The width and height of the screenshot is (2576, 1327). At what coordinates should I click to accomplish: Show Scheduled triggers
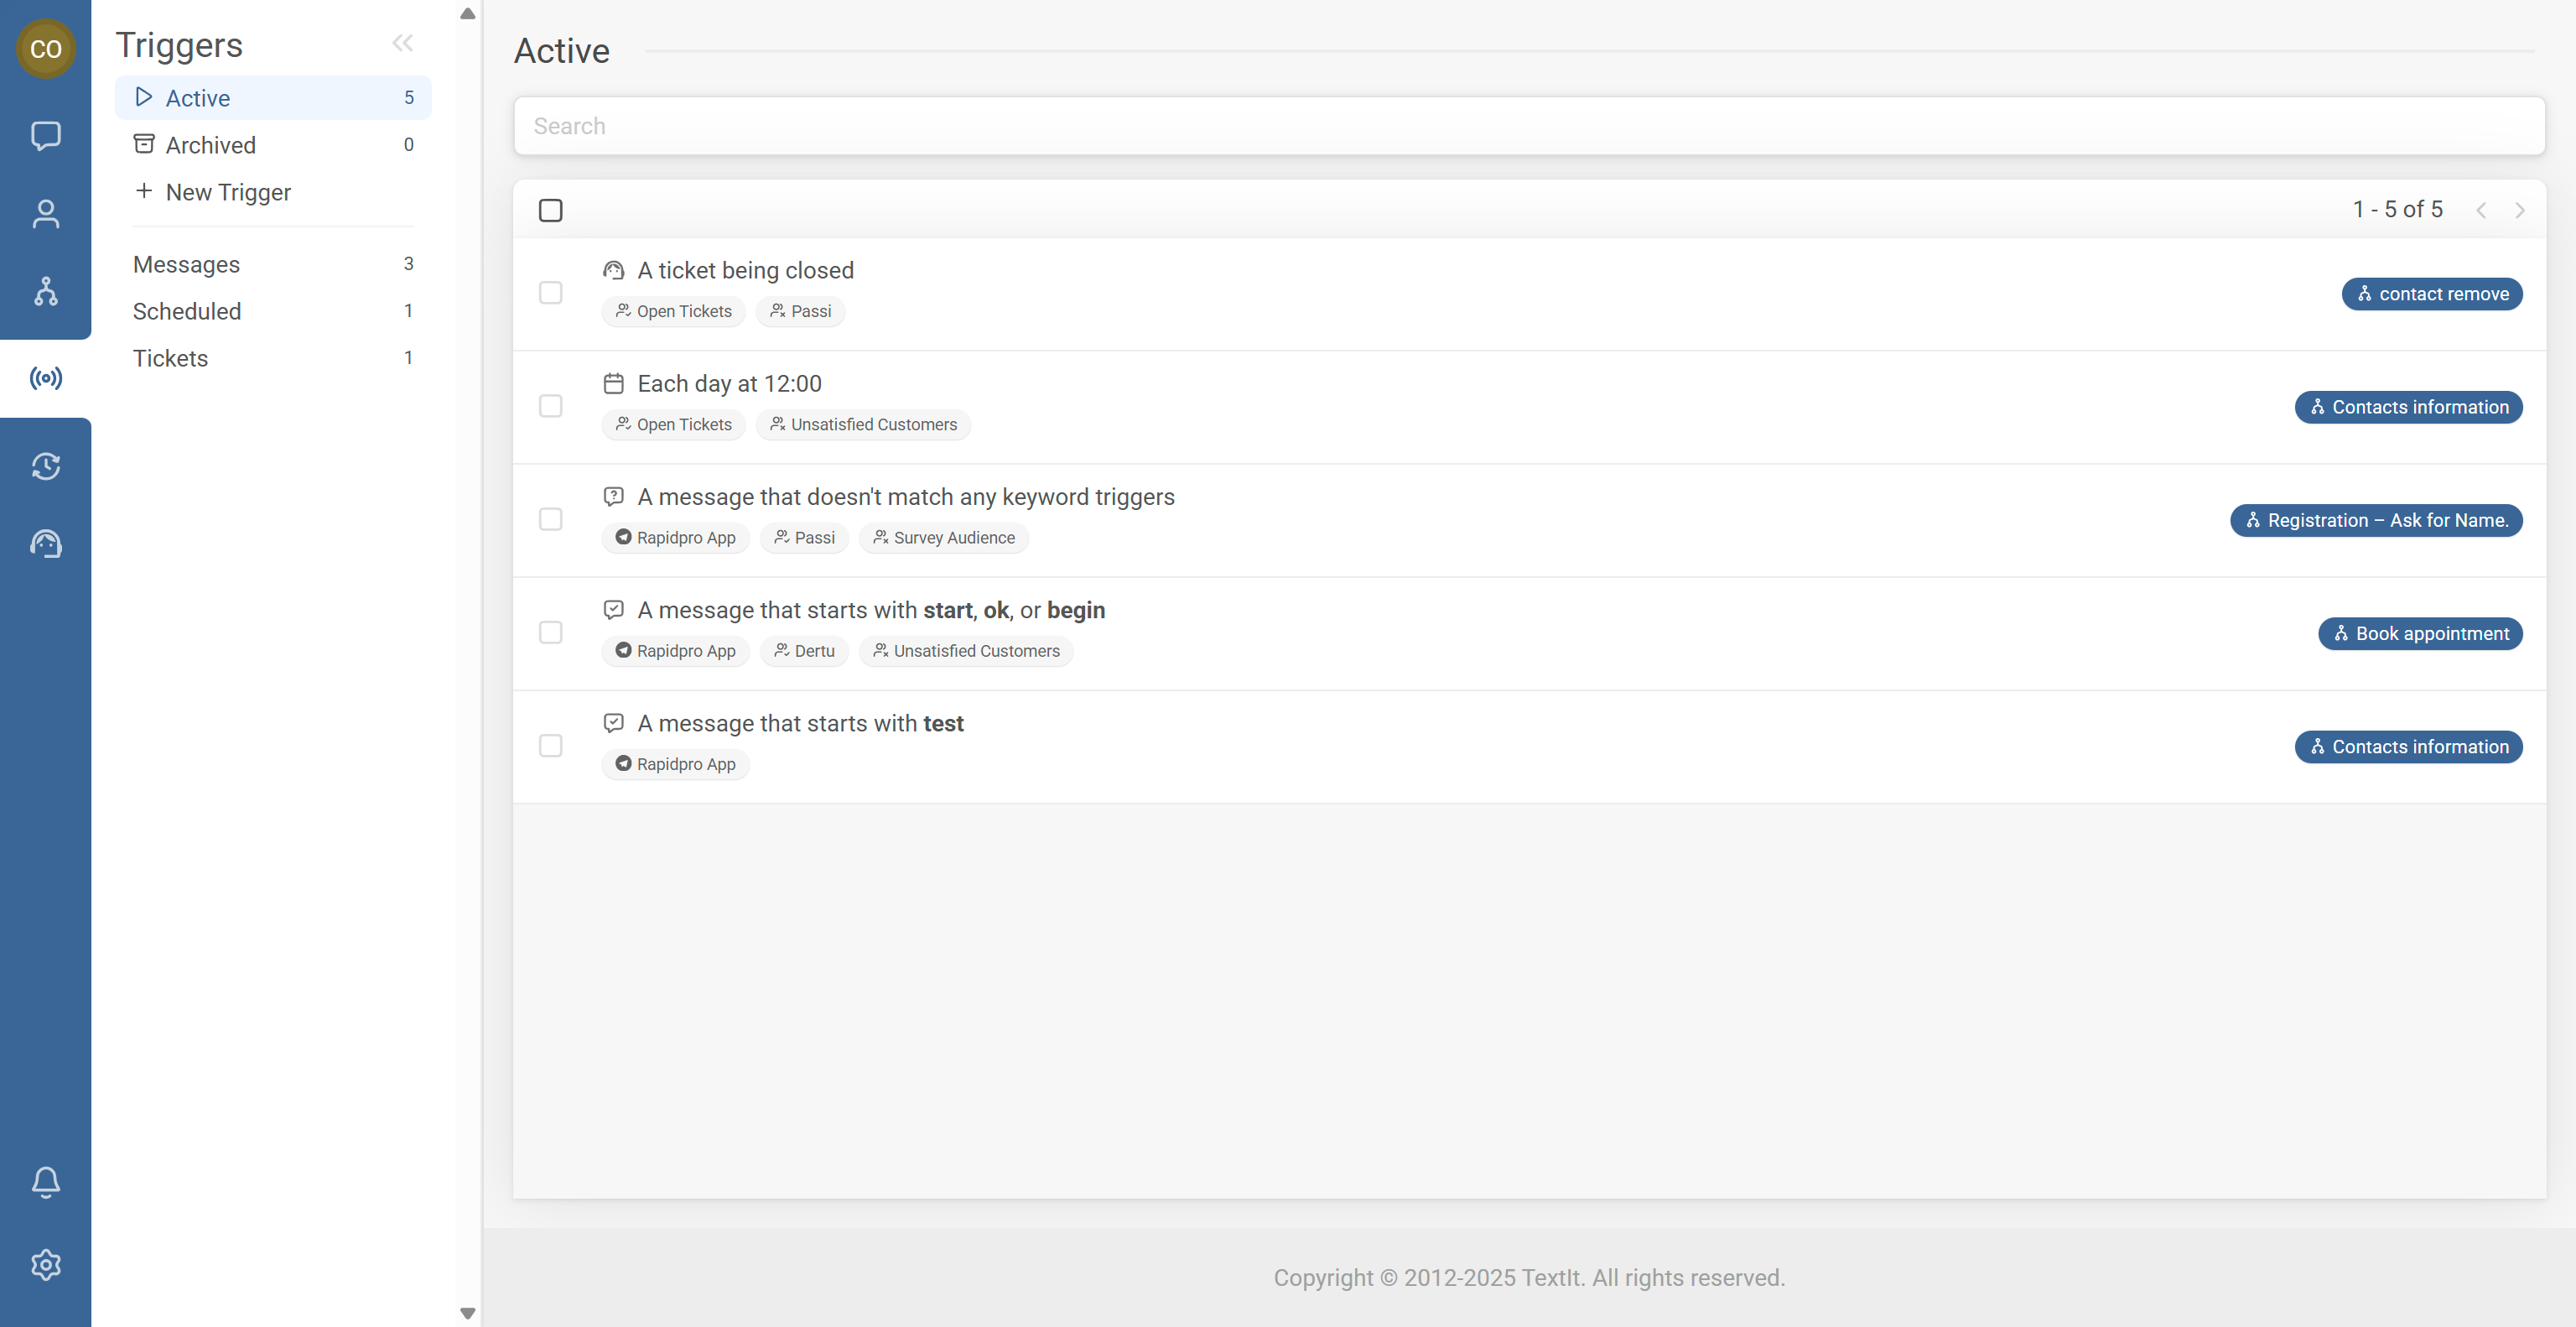187,311
